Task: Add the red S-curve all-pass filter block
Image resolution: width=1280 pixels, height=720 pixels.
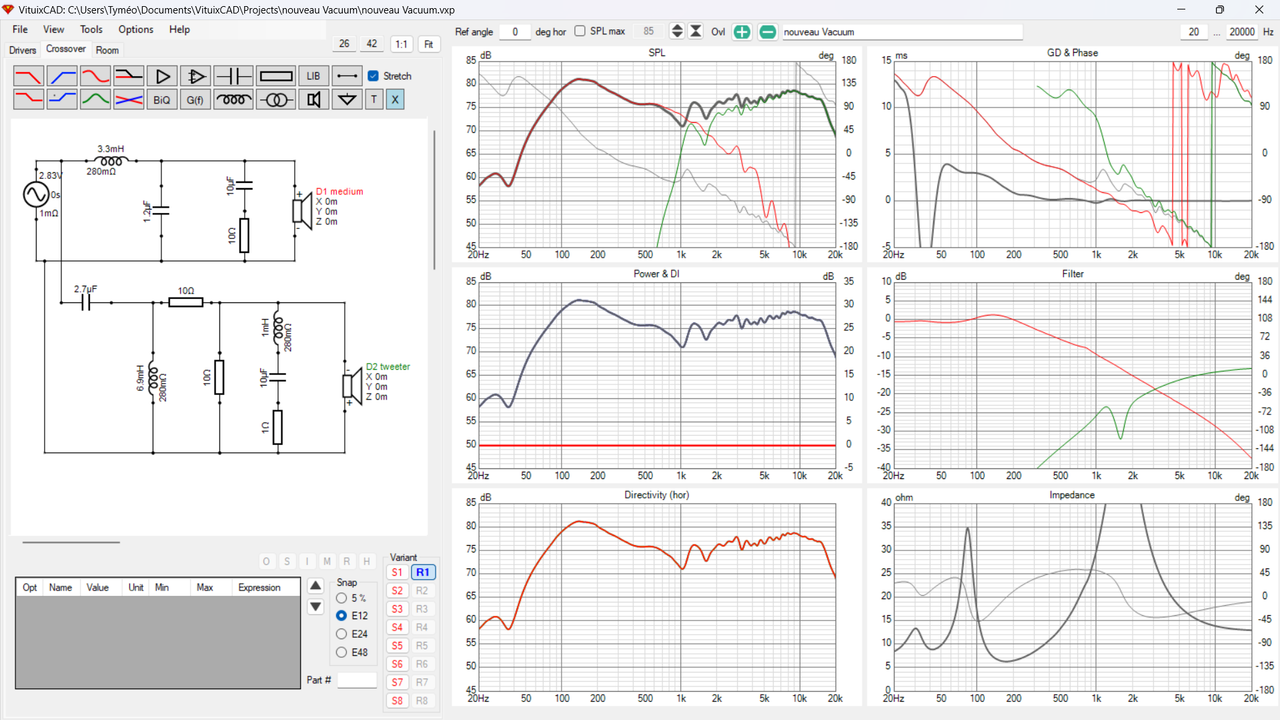Action: [95, 76]
